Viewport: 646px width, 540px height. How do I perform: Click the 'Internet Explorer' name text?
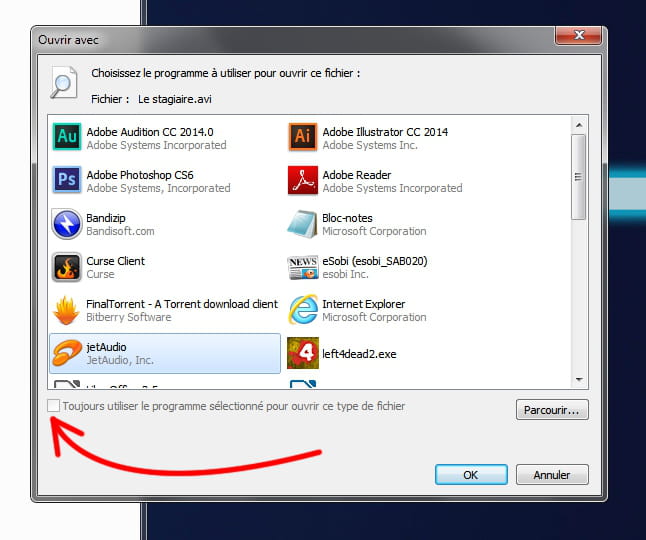(364, 304)
